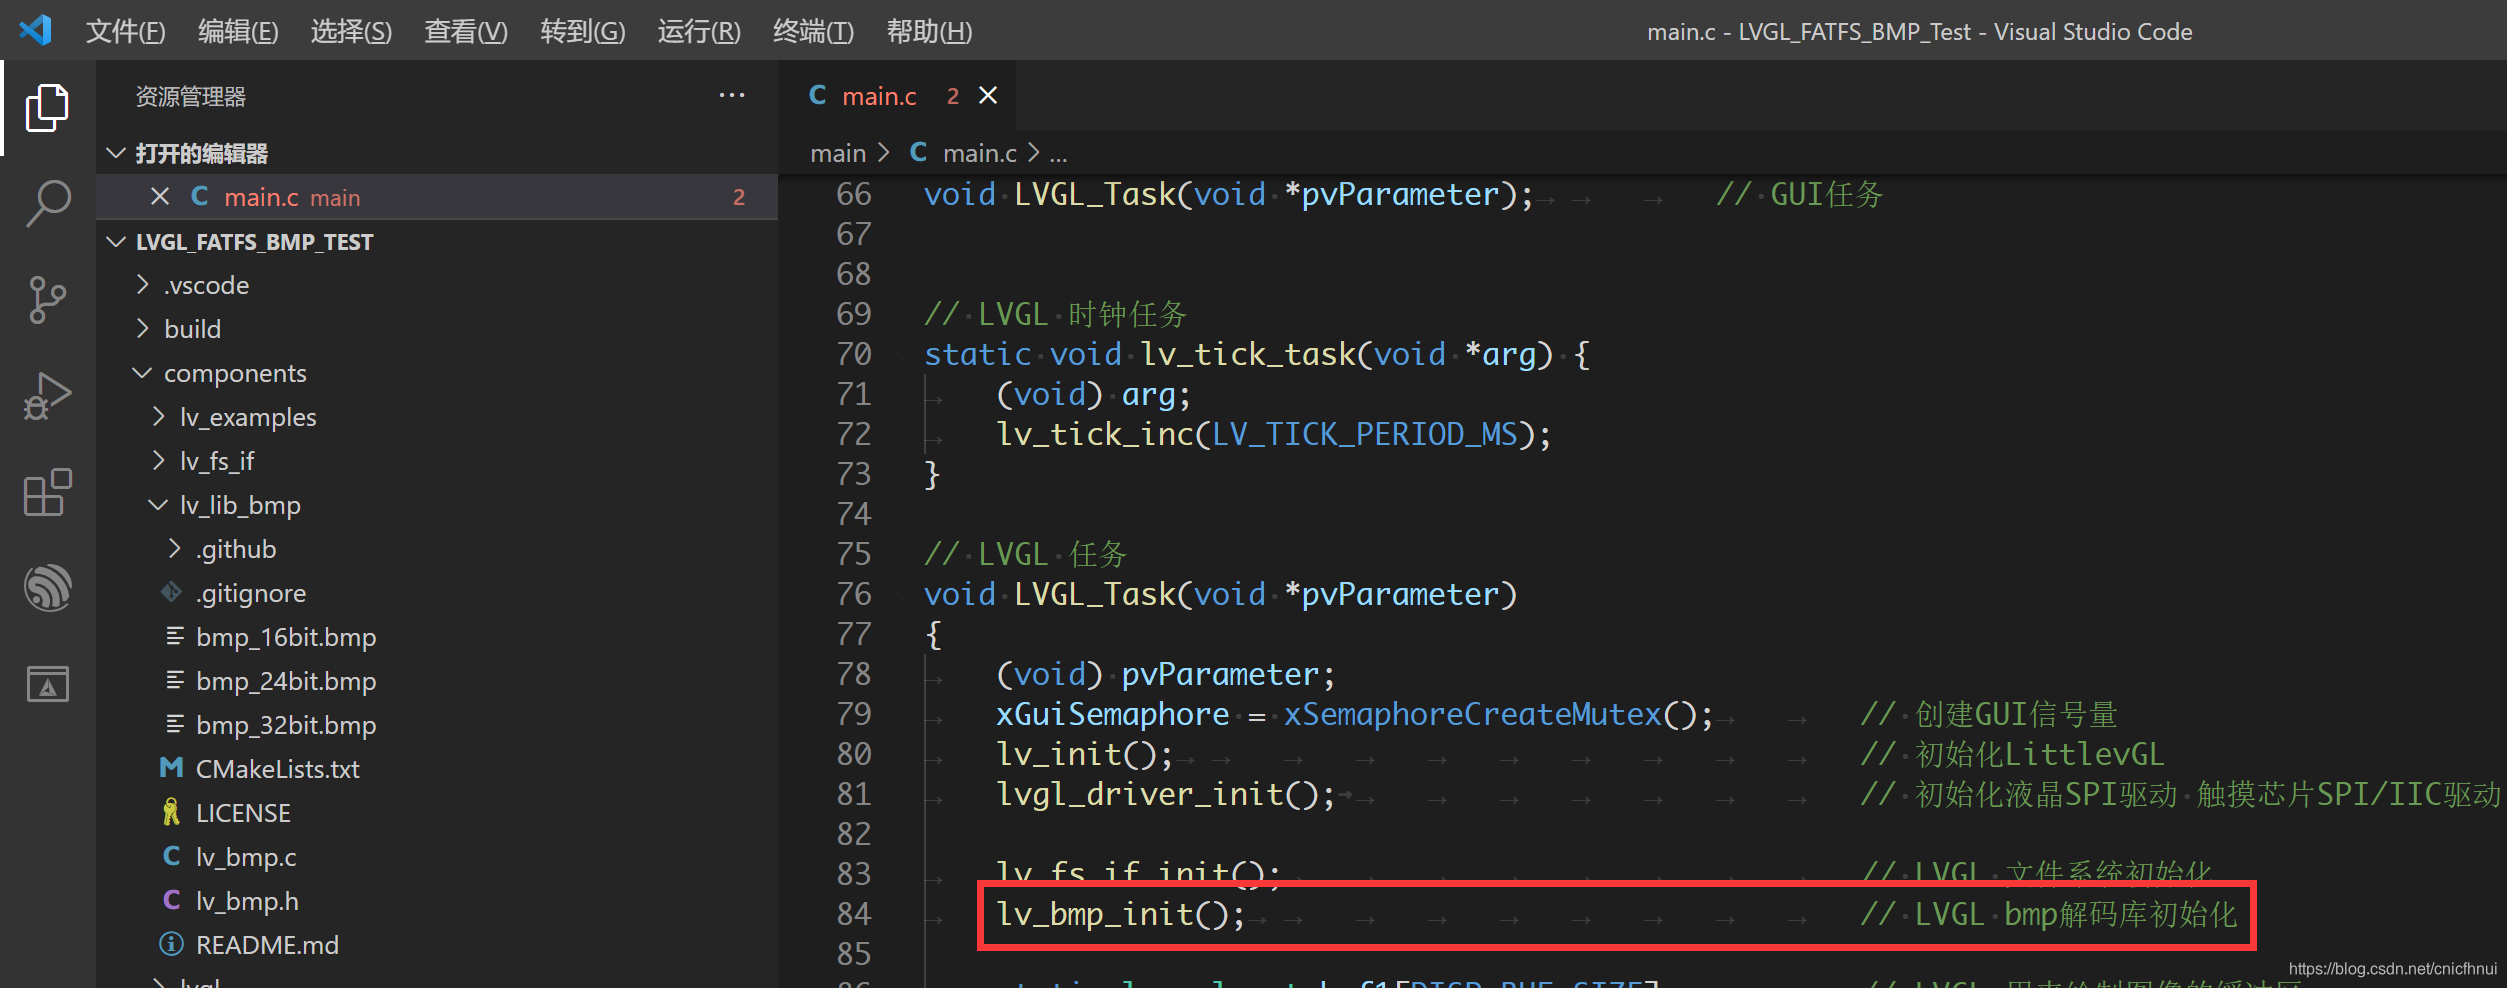Click the CMake icon of CMakeLists.txt
Image resolution: width=2507 pixels, height=988 pixels.
point(172,769)
